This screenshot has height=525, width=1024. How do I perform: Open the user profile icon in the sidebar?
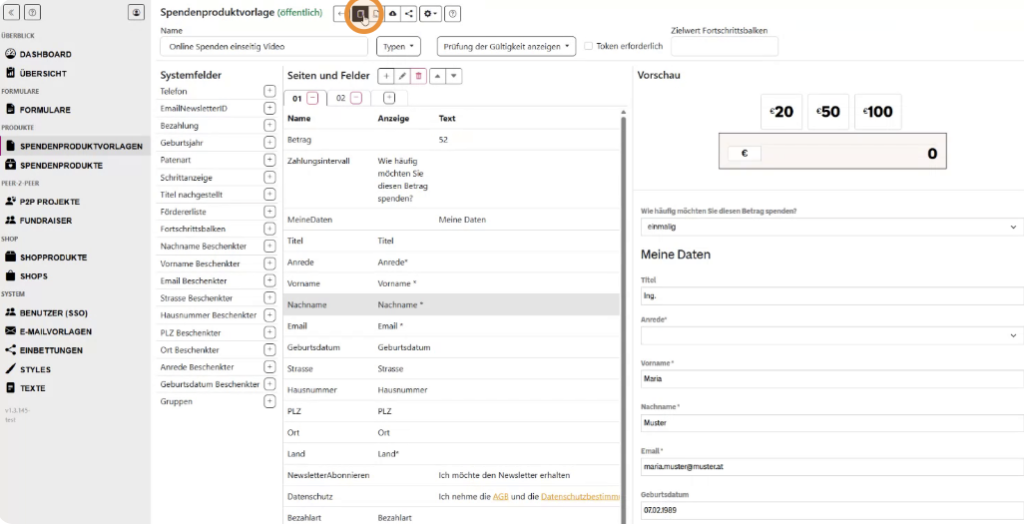136,12
